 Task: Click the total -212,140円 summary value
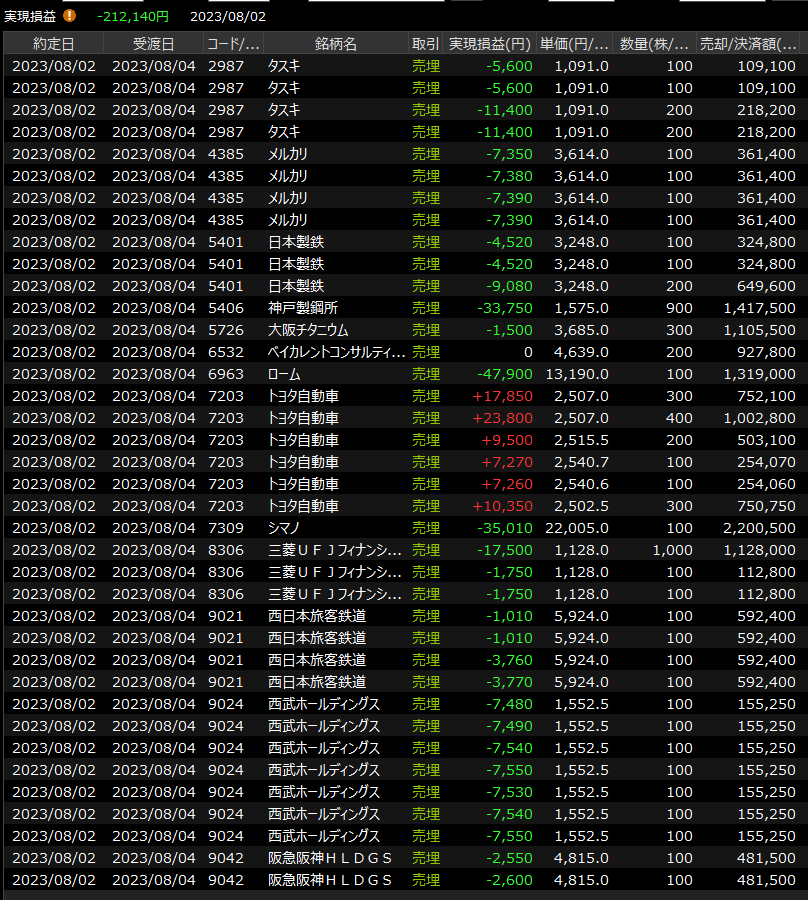pyautogui.click(x=133, y=16)
